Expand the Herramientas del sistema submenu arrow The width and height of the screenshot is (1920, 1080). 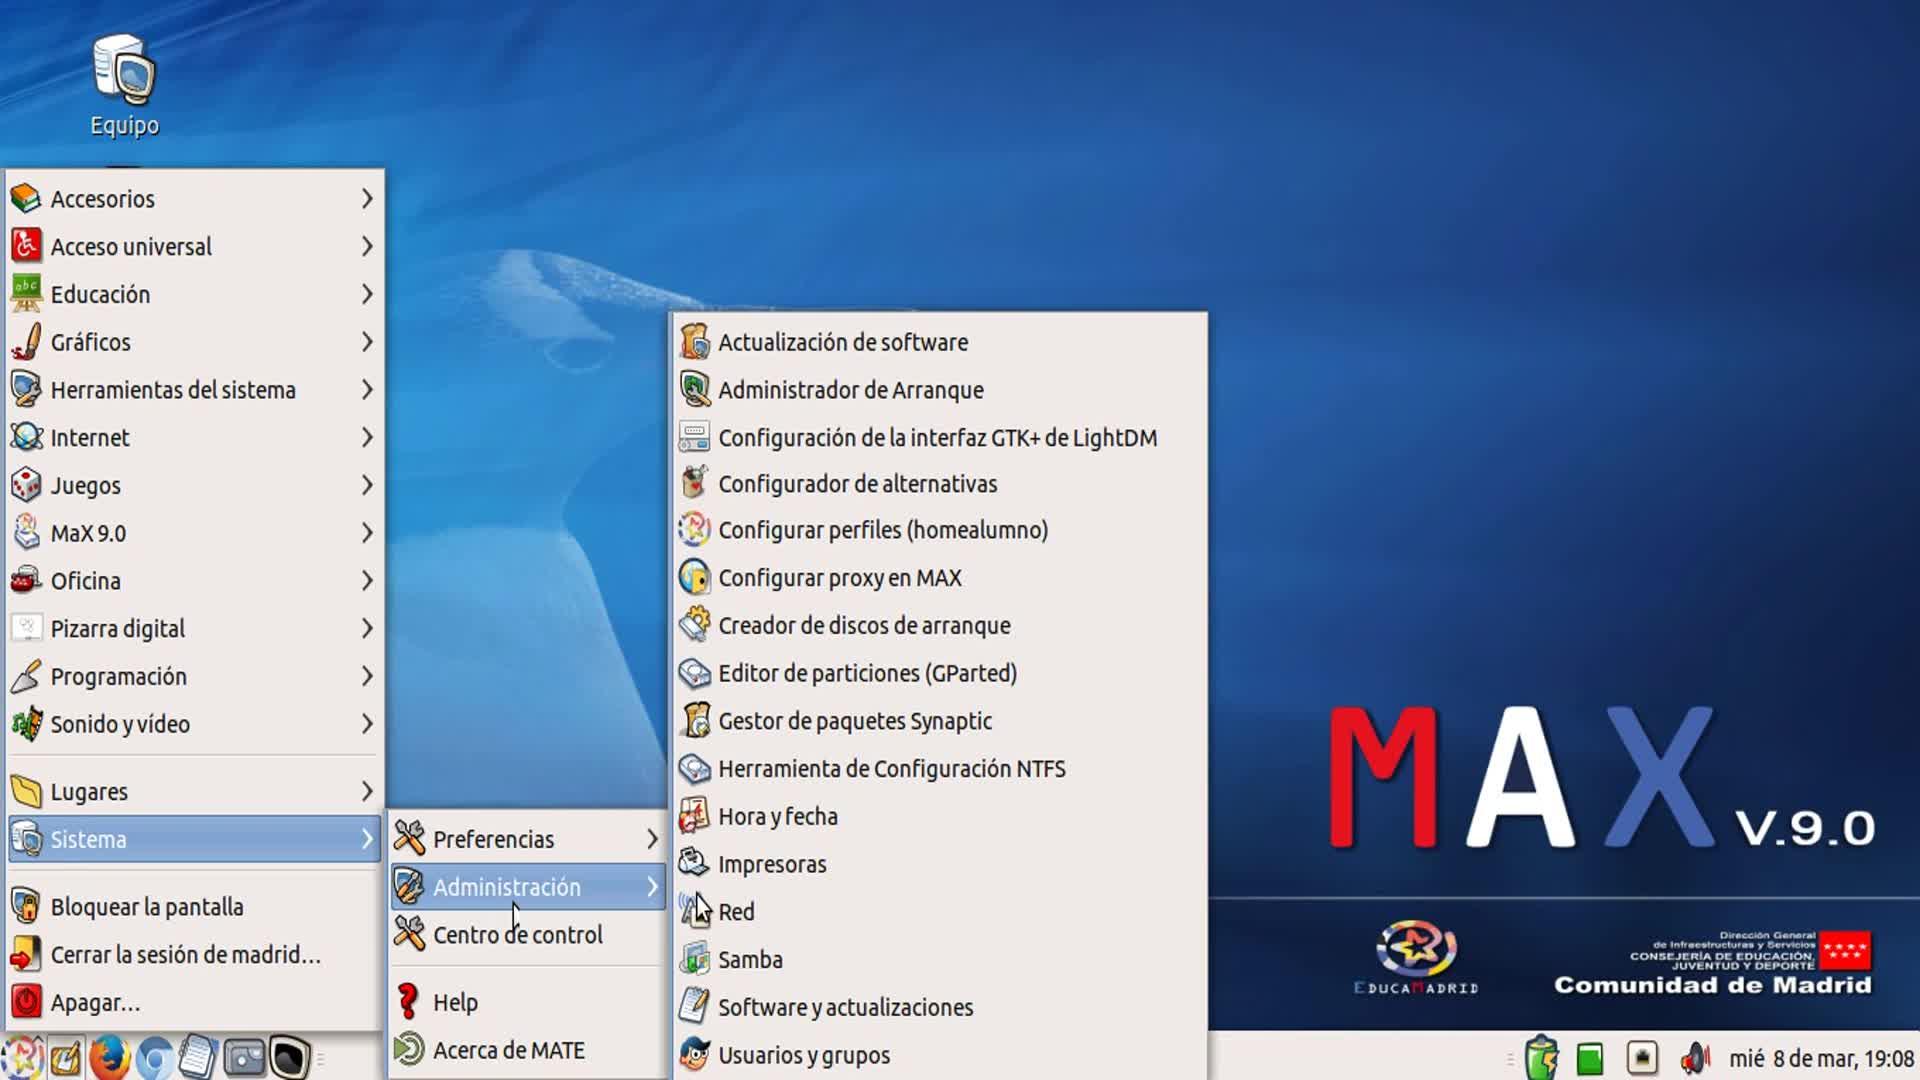[367, 389]
